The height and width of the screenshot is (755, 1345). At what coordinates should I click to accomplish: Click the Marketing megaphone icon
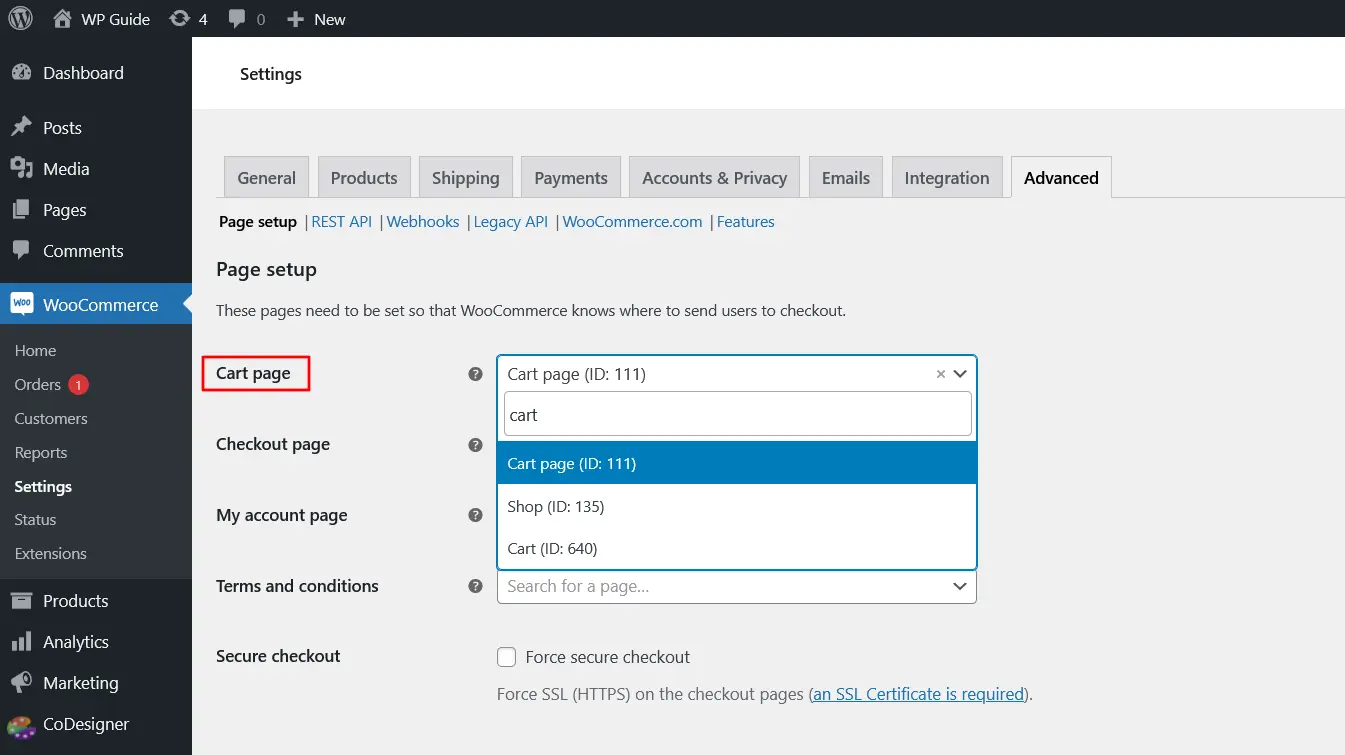coord(21,683)
